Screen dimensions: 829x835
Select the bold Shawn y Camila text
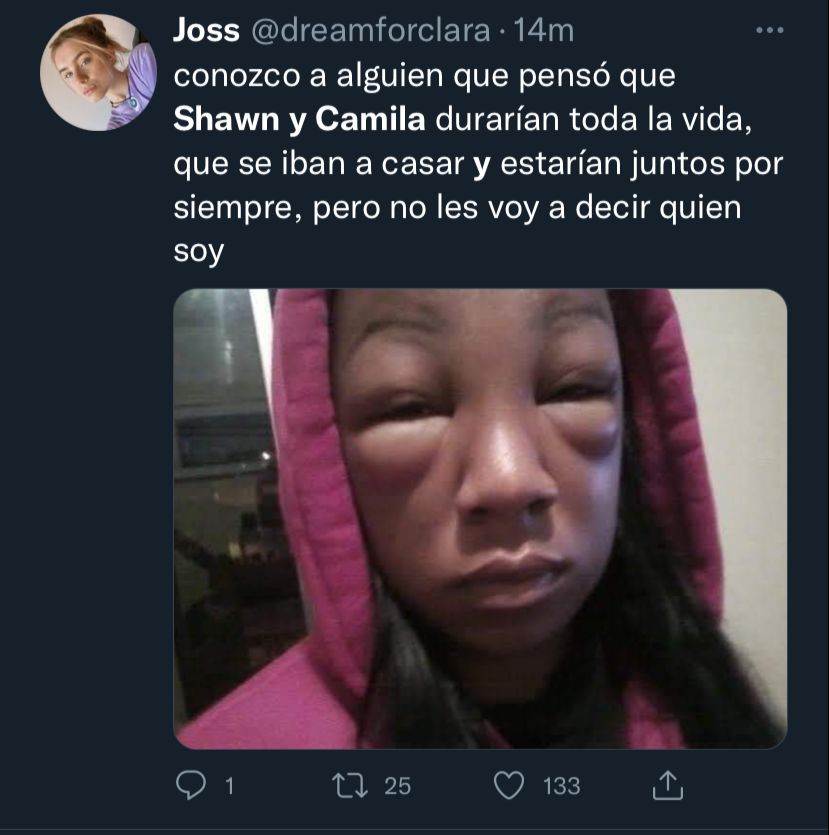(299, 119)
